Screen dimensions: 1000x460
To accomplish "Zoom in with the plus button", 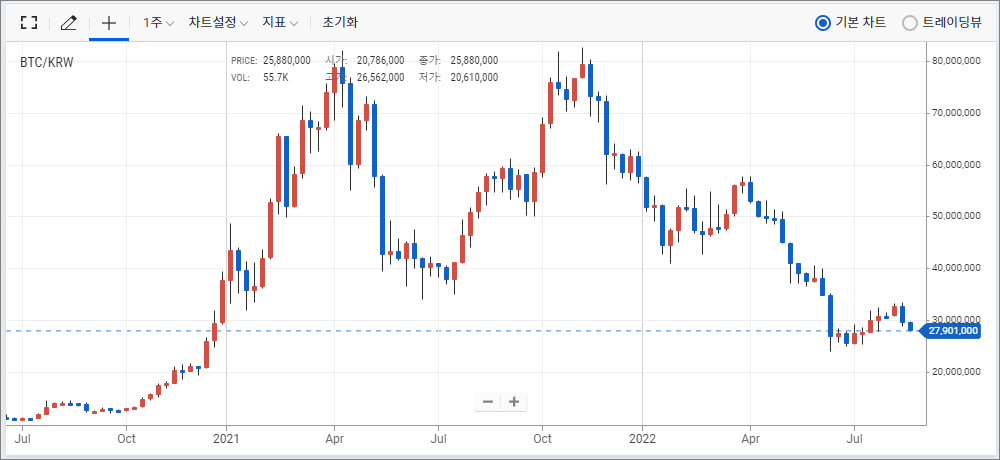I will 514,402.
